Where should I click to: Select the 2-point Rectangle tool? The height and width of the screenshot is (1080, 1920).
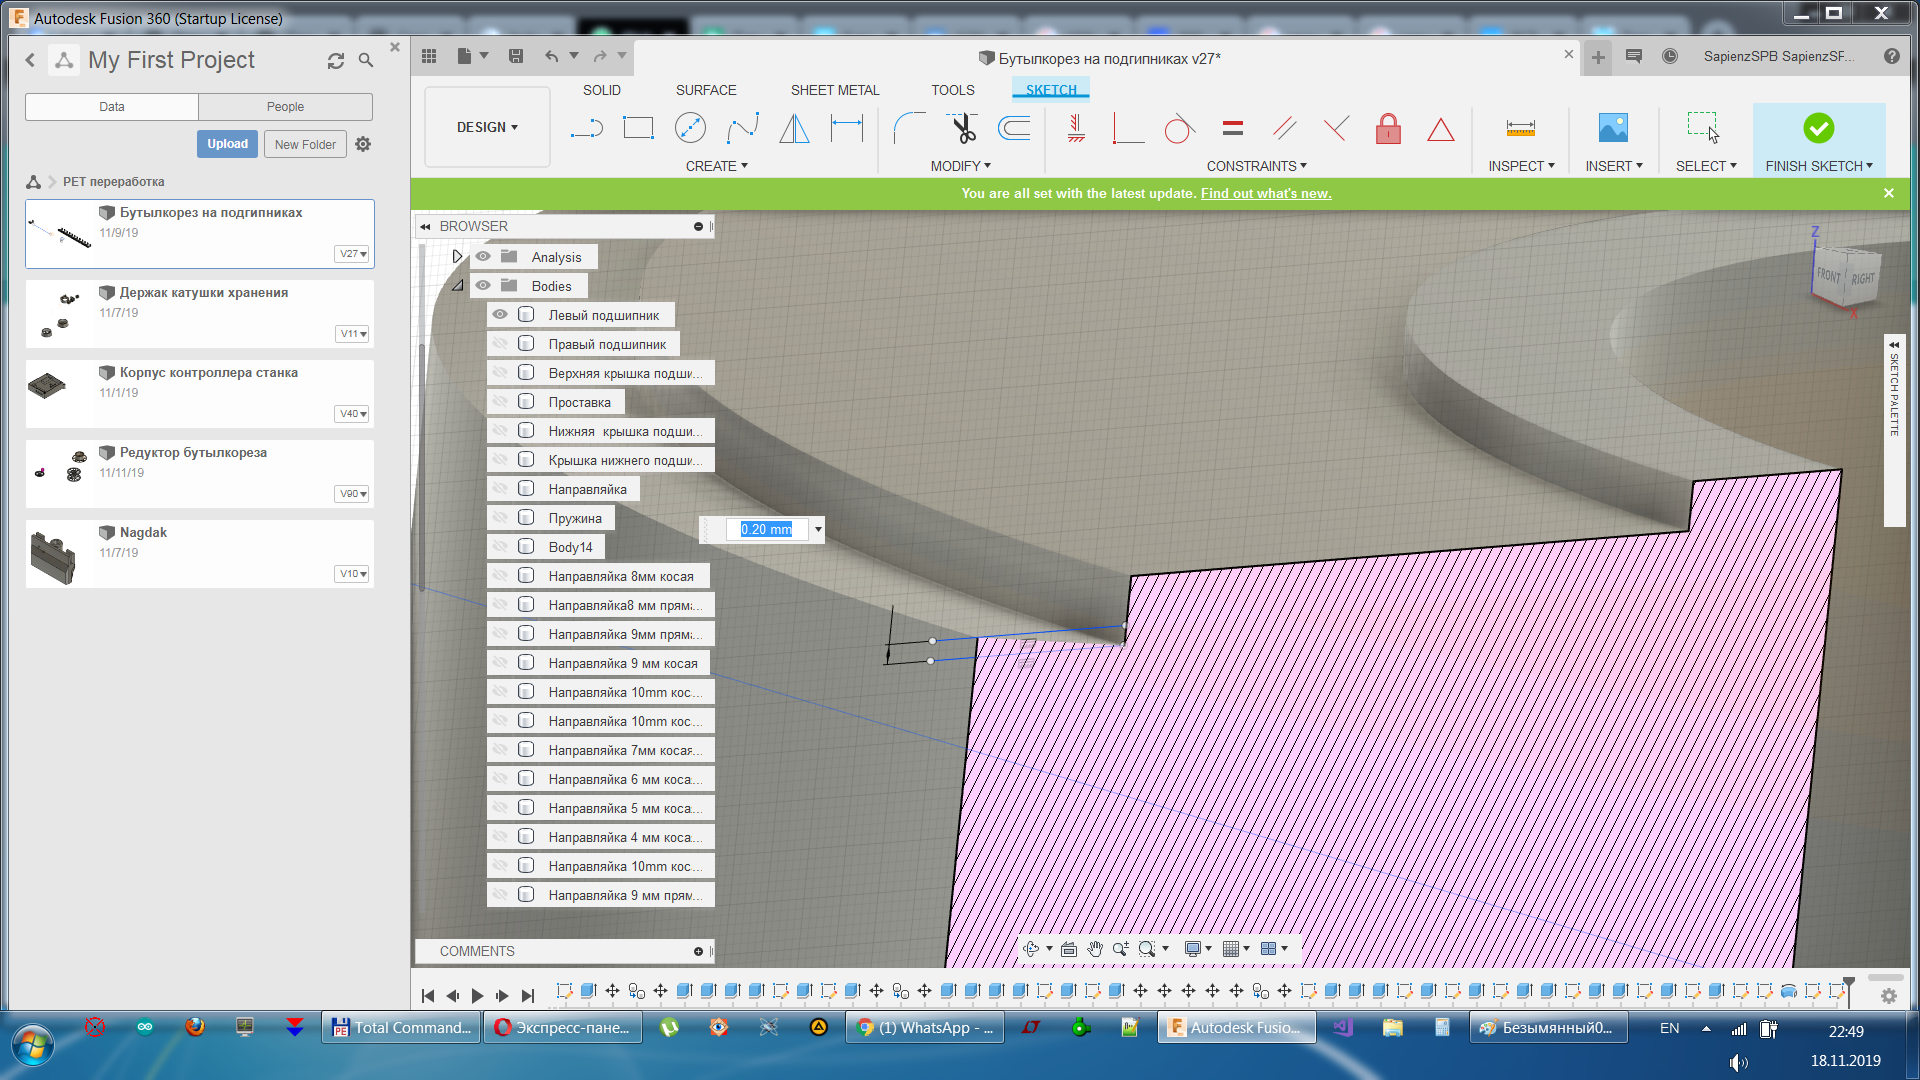(x=638, y=128)
